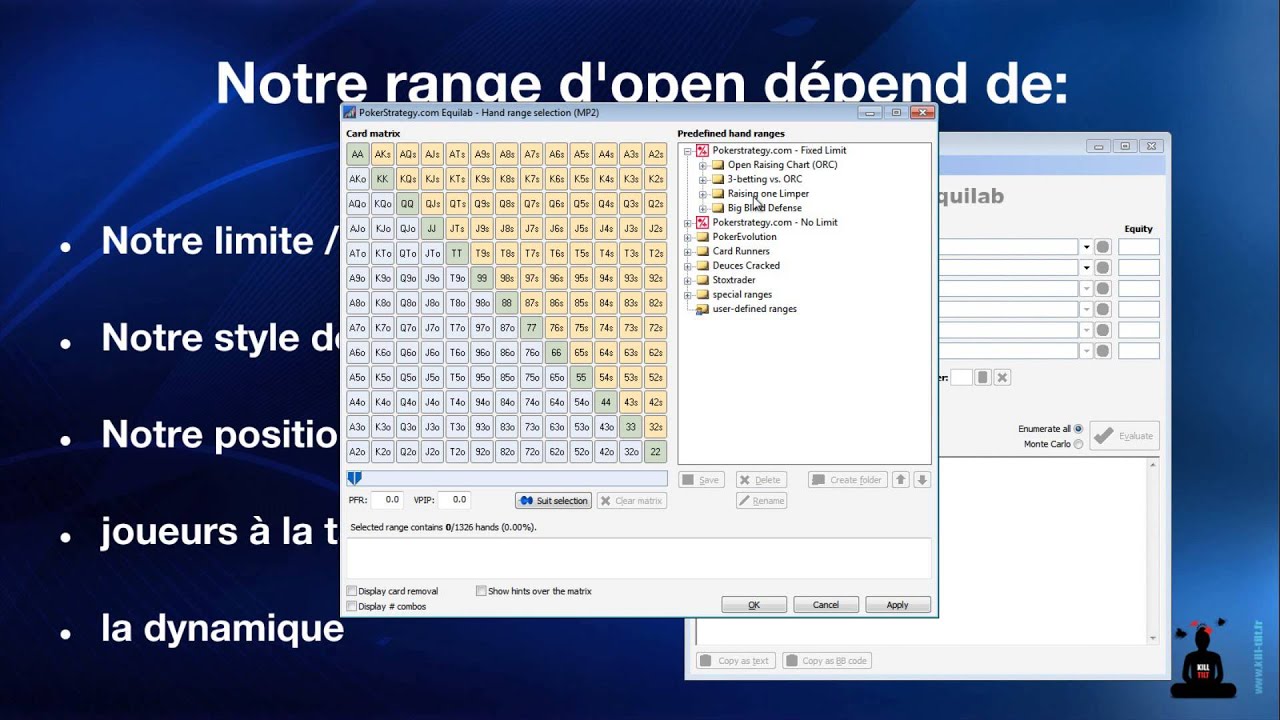The image size is (1280, 720).
Task: Expand the Raising one Limper node
Action: [703, 194]
